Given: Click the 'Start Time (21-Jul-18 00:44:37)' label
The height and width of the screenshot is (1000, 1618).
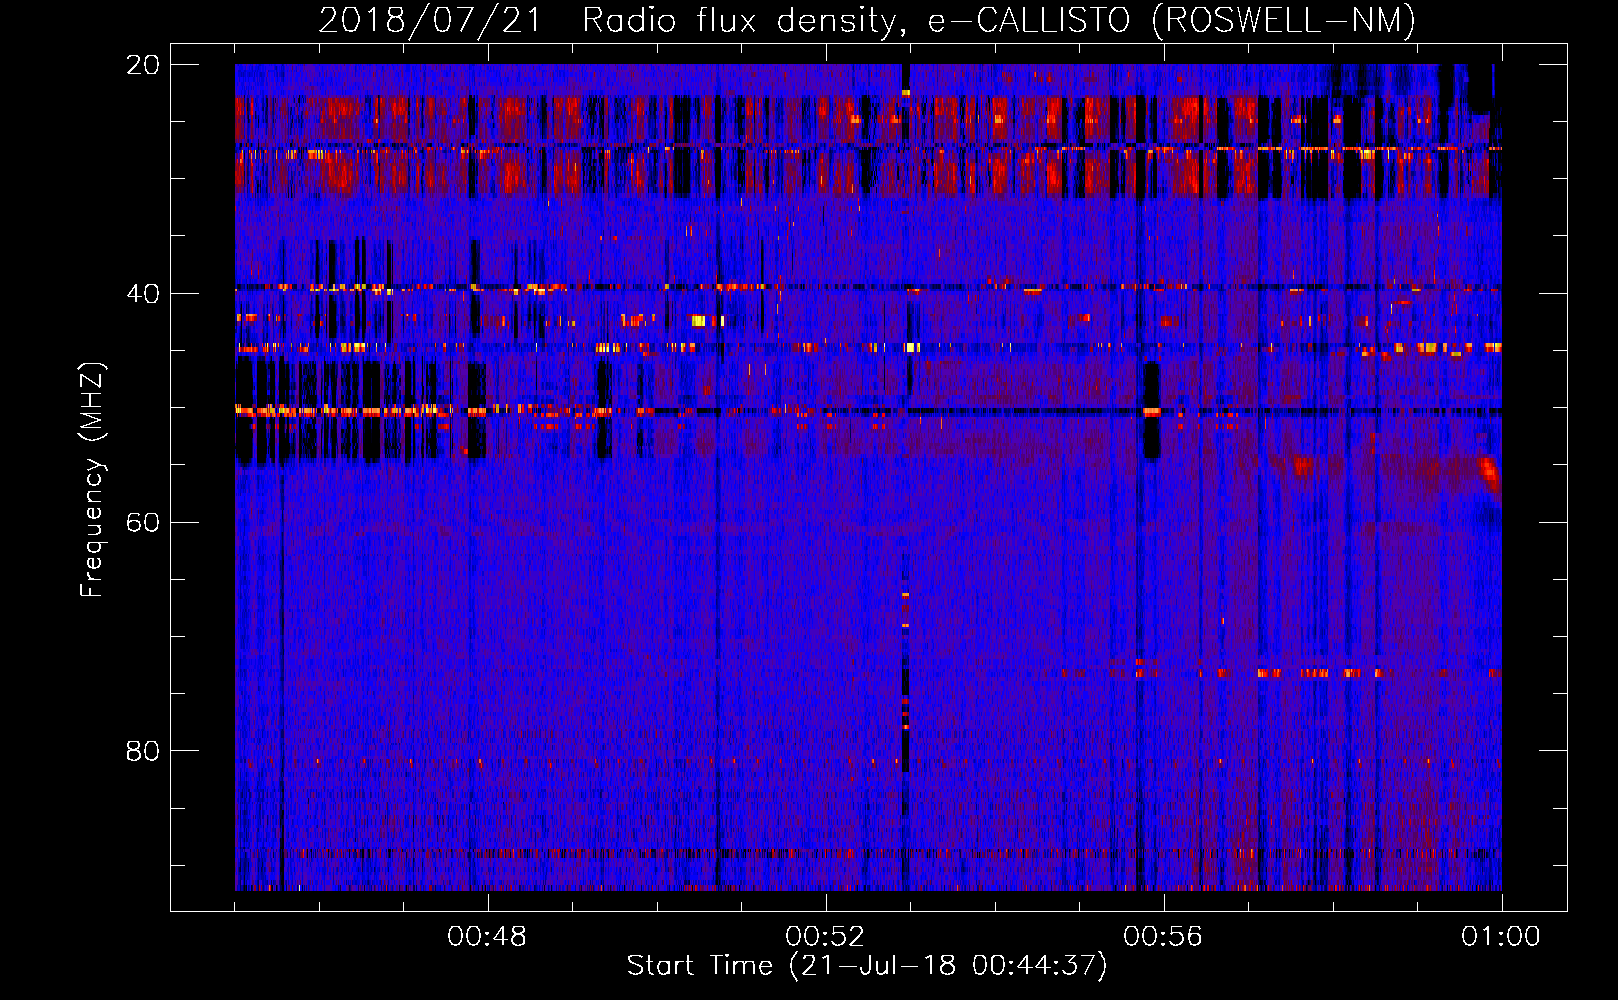Looking at the screenshot, I should pyautogui.click(x=868, y=966).
